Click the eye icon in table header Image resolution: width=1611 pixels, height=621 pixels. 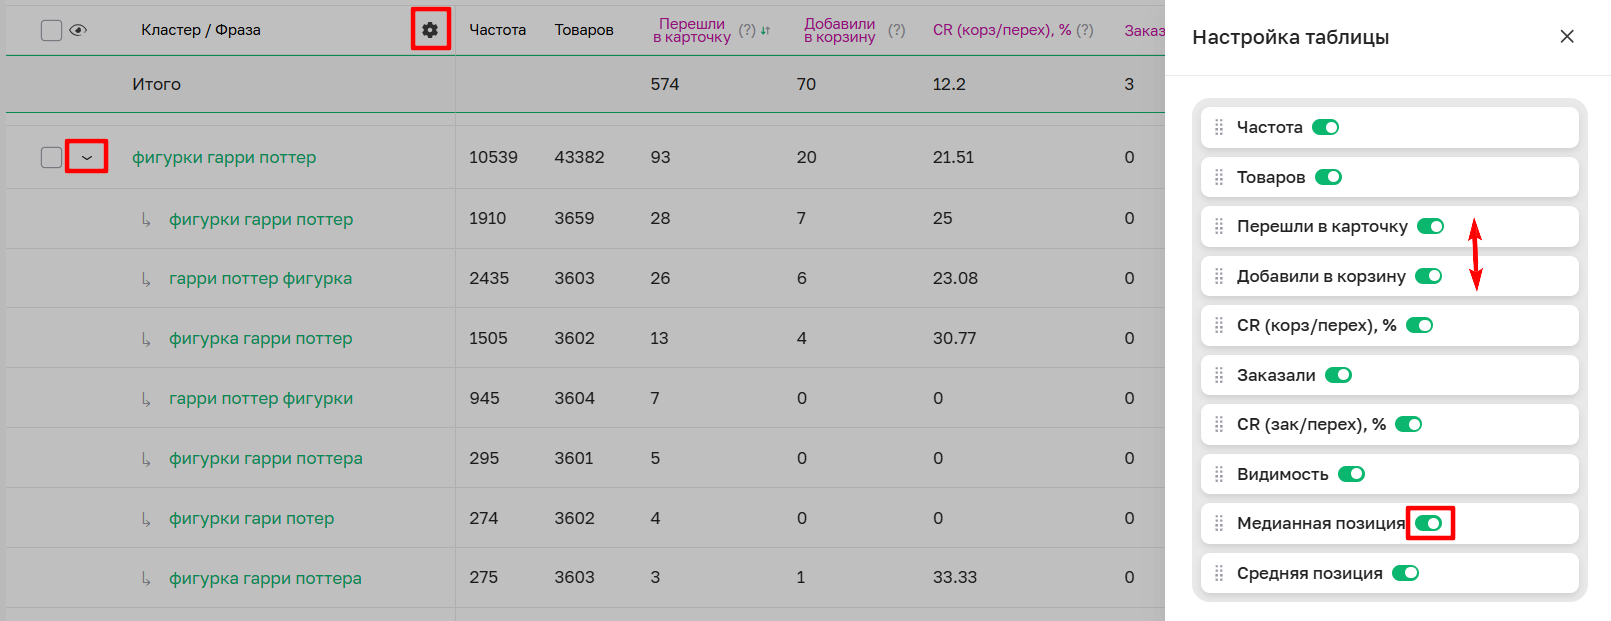coord(78,30)
